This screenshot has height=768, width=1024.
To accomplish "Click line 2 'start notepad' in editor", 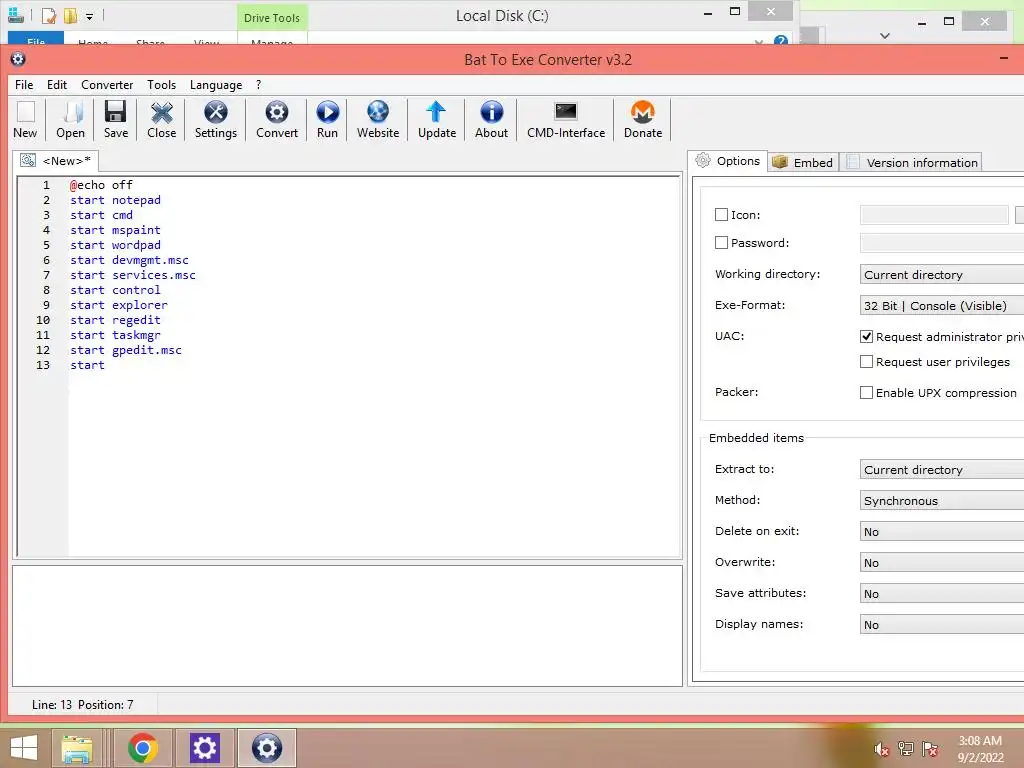I will [116, 200].
